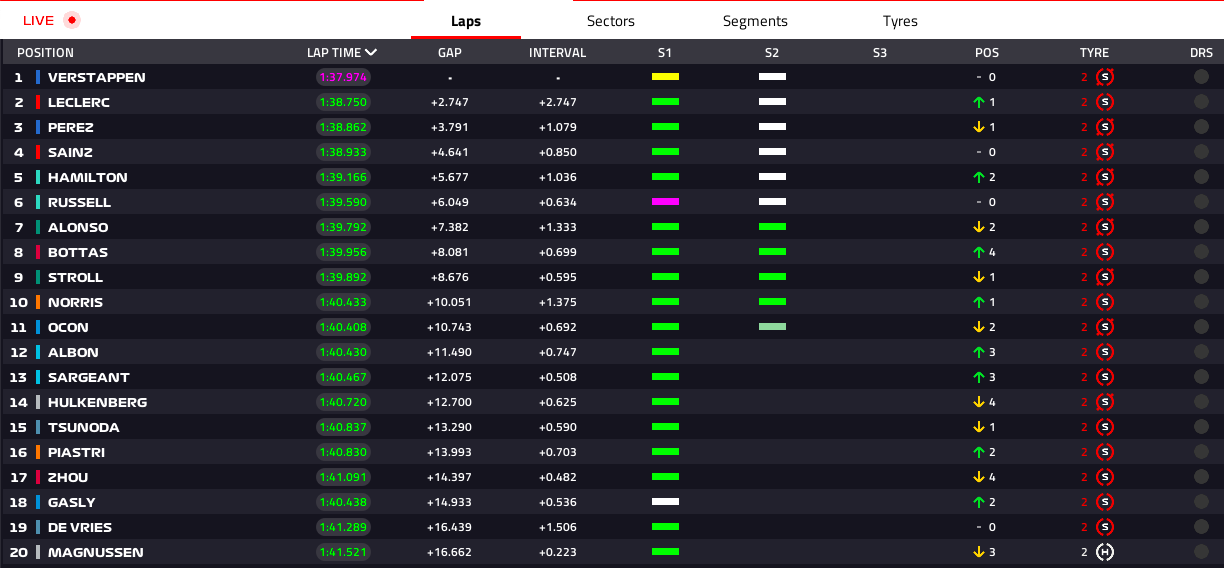Click Sainz's lap time 1:38.933
This screenshot has width=1224, height=568.
point(343,152)
